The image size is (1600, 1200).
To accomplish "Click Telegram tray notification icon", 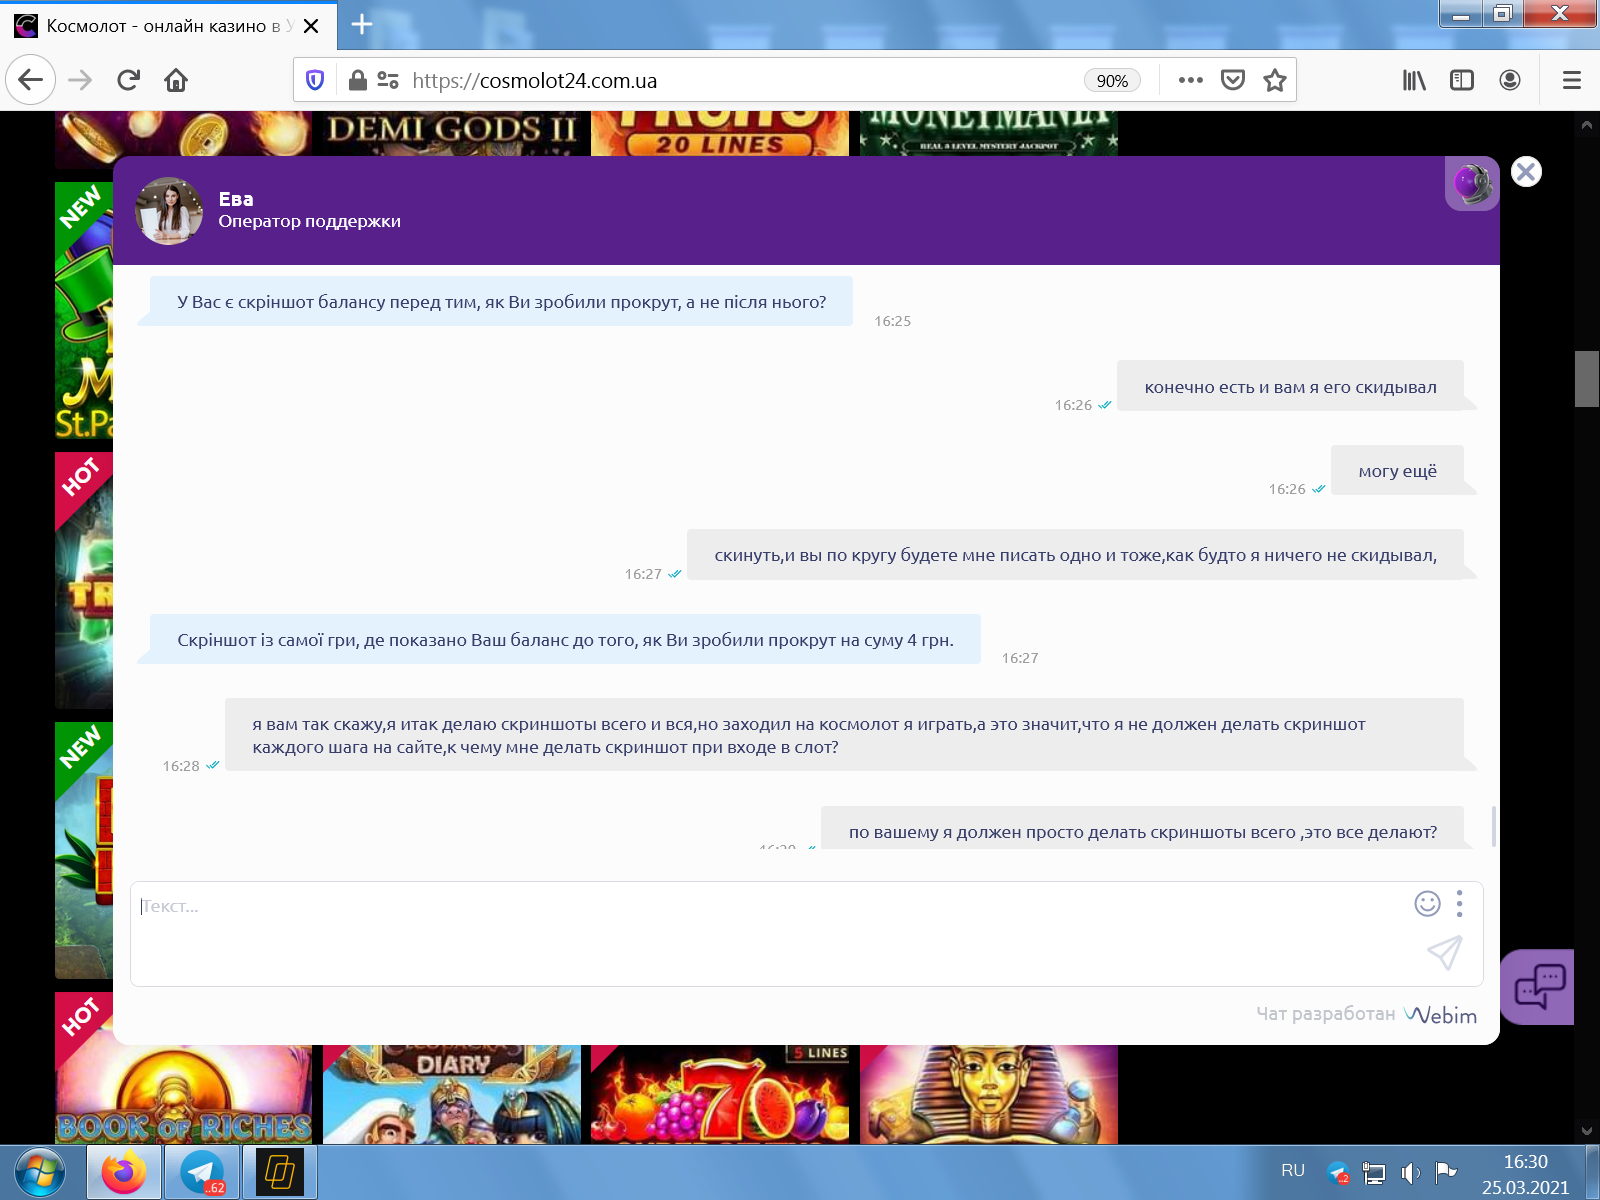I will [x=1338, y=1172].
